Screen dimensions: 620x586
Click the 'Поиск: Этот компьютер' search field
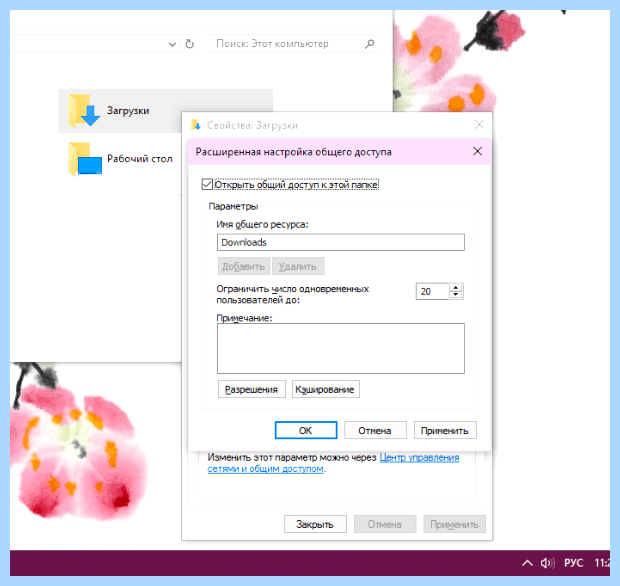[x=295, y=44]
